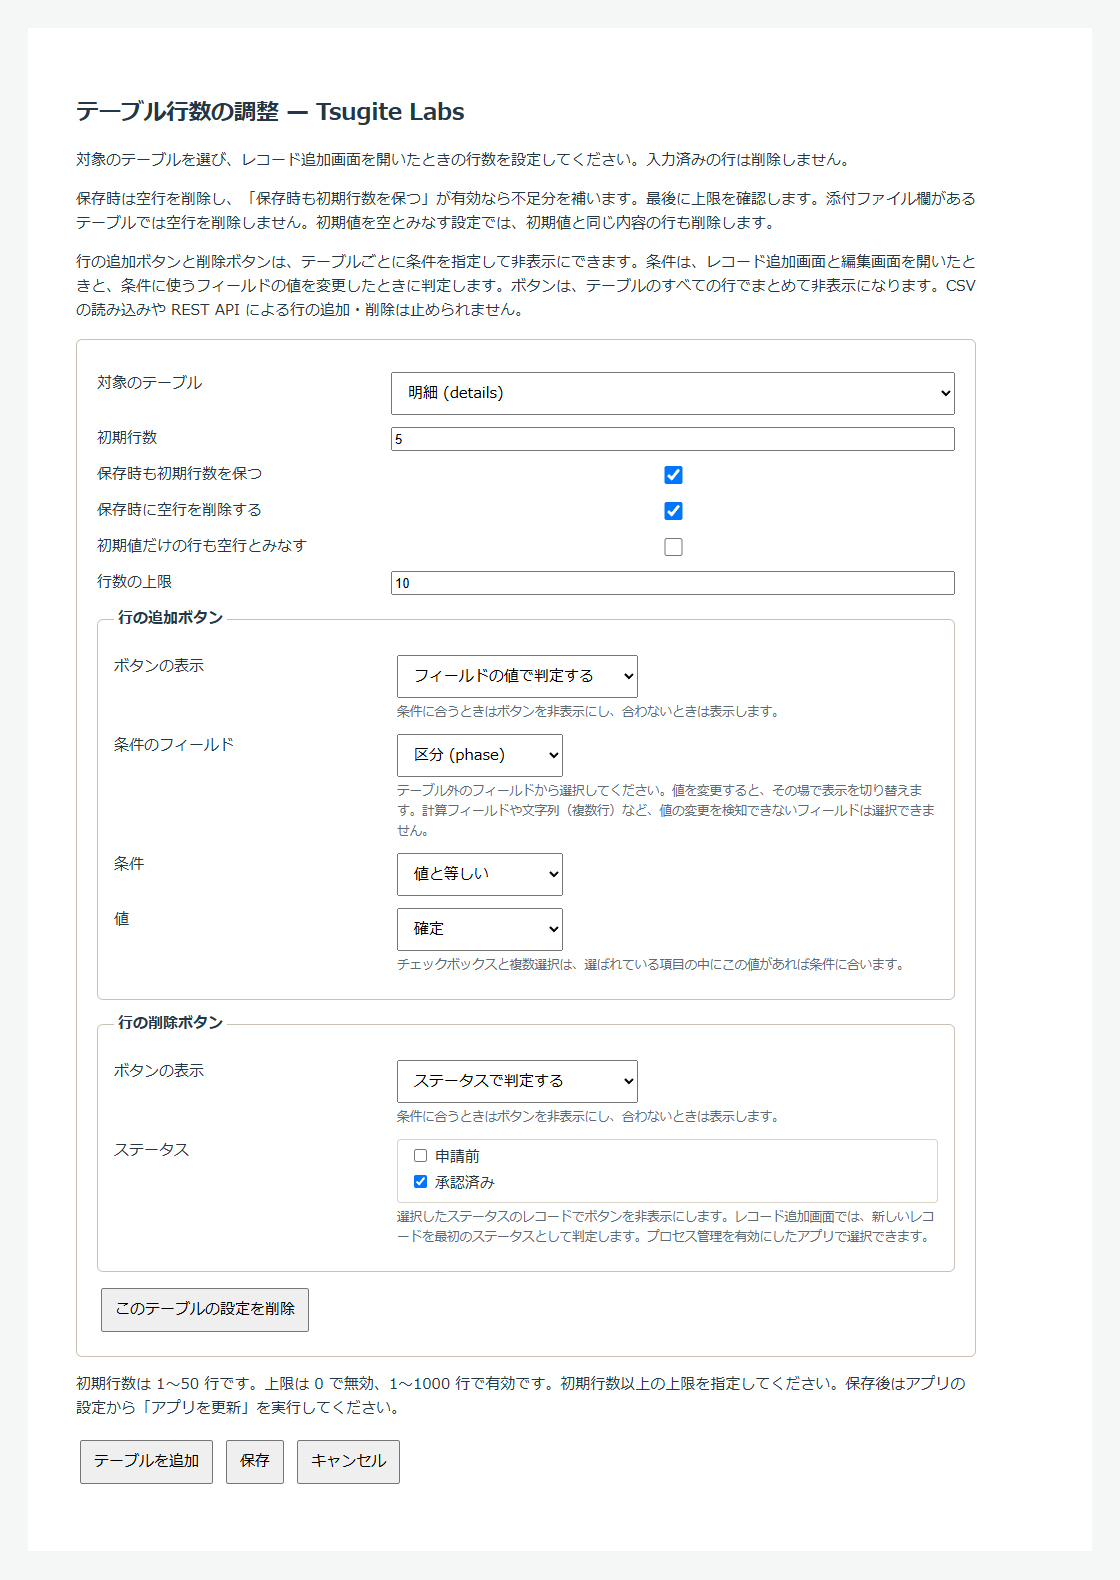This screenshot has width=1120, height=1580.
Task: Cancel with the キャンセル button
Action: [x=348, y=1461]
